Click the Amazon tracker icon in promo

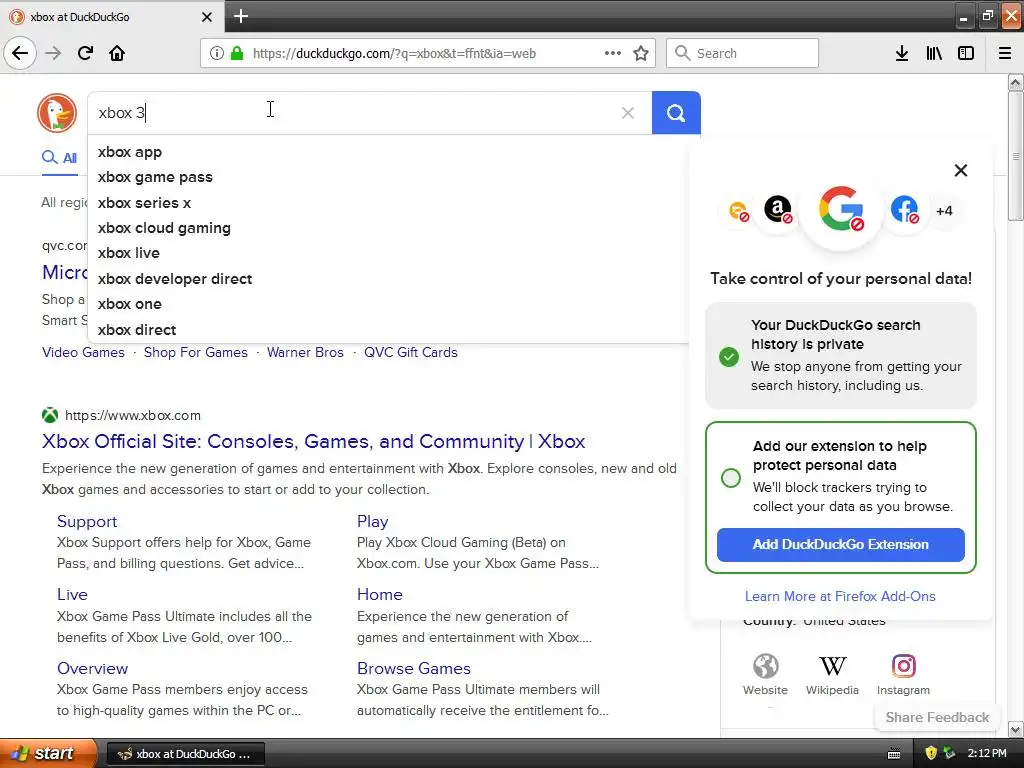(x=778, y=210)
